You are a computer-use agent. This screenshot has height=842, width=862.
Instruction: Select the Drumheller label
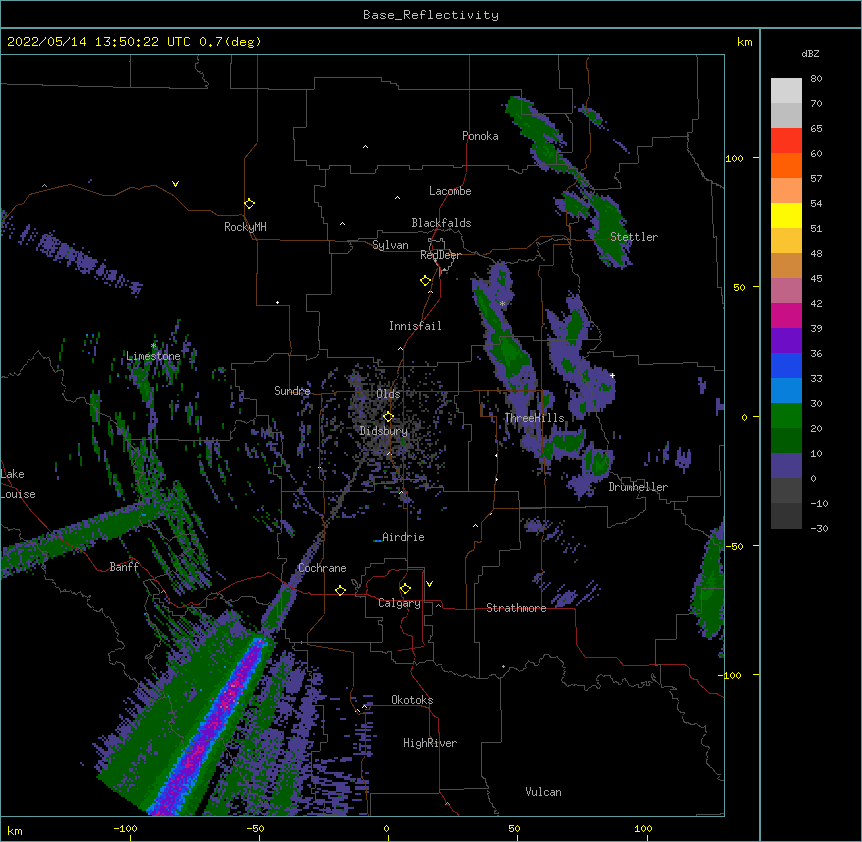(638, 487)
